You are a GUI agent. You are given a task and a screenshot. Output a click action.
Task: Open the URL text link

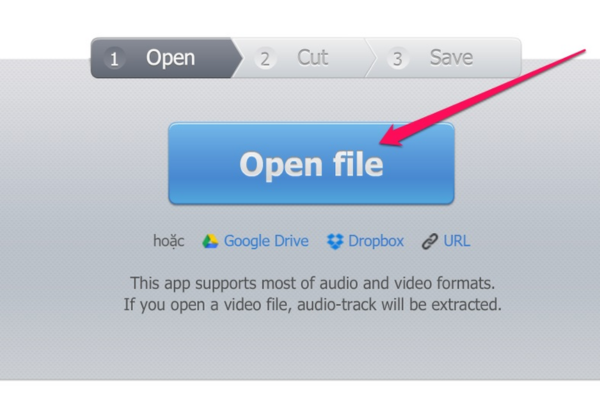pos(457,241)
